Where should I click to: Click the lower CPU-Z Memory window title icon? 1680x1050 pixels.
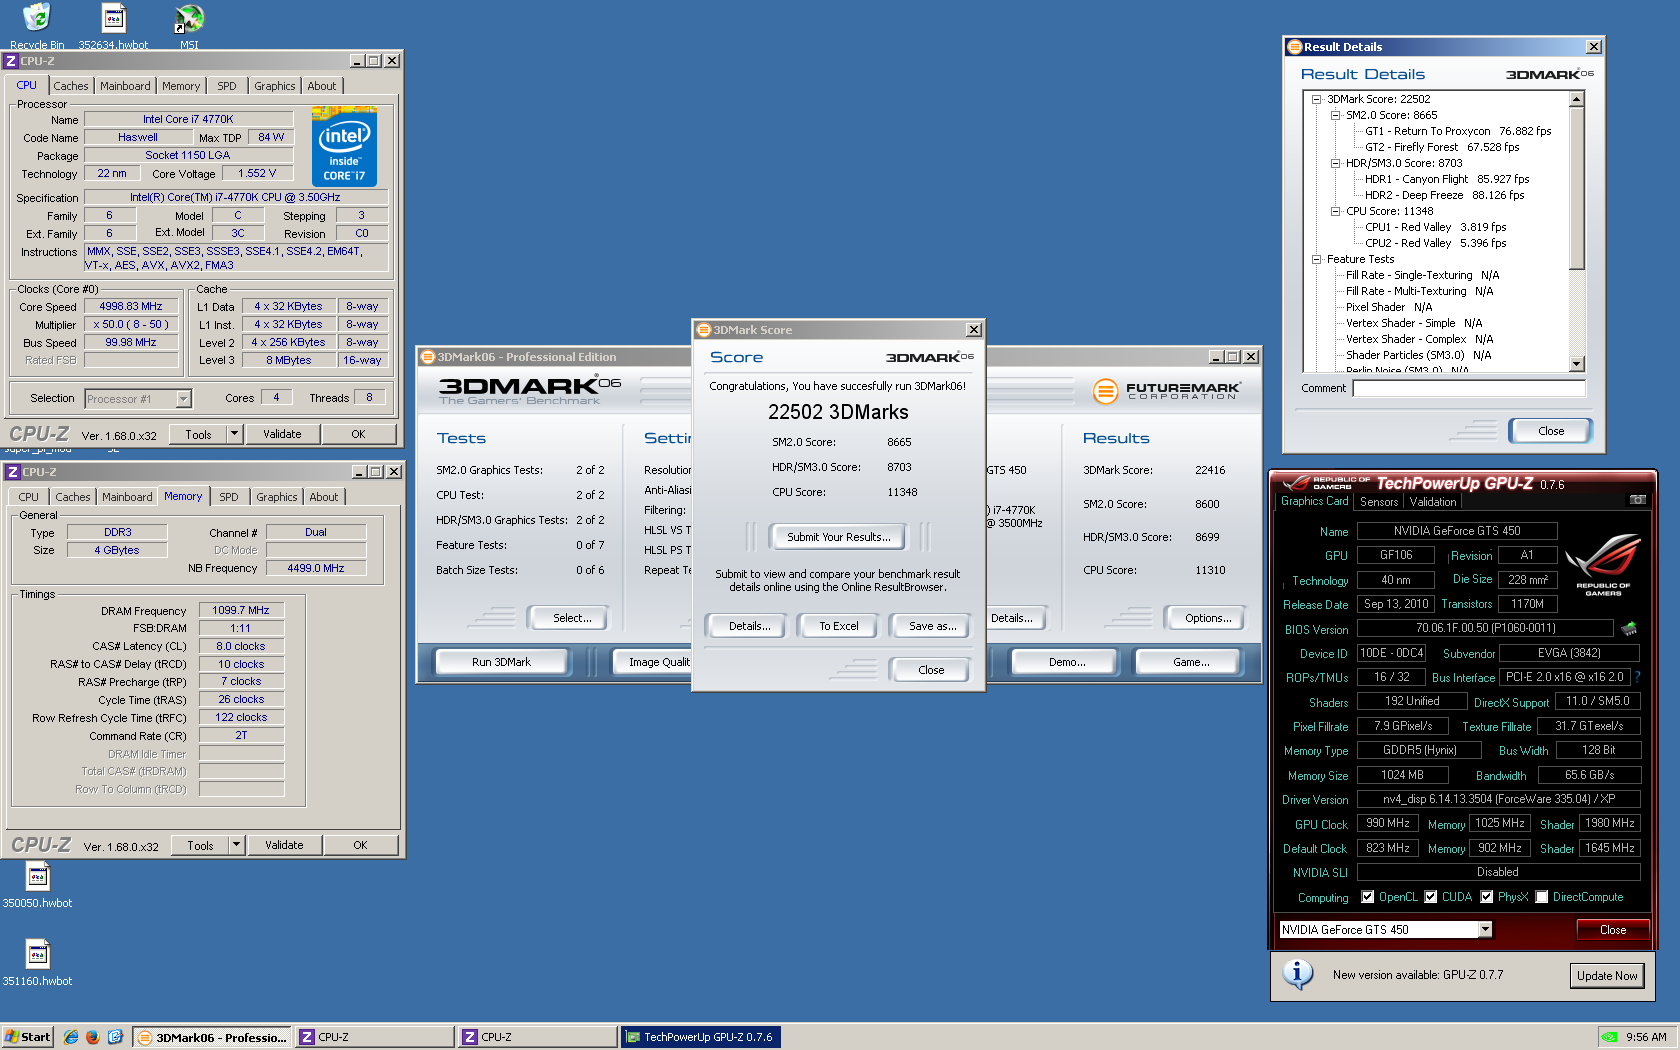[x=13, y=472]
